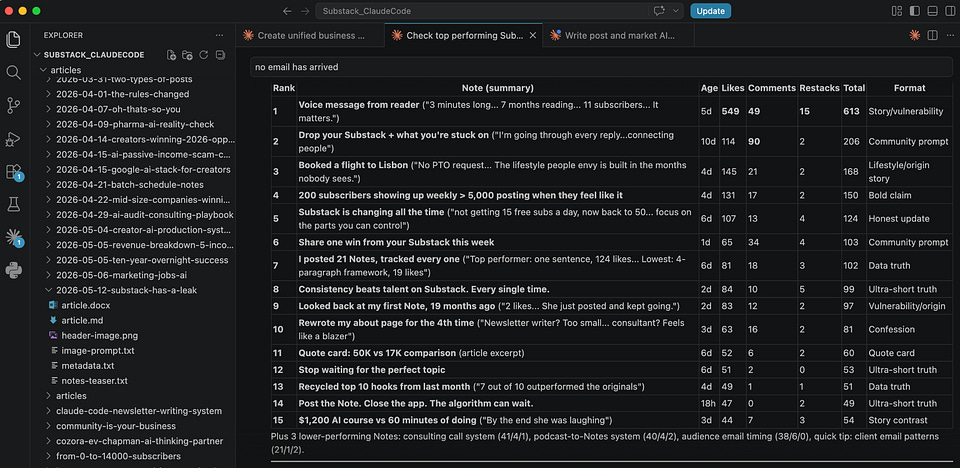Collapse the SUBSTACK_CLAUDECODE root folder
The image size is (960, 468).
coord(94,55)
